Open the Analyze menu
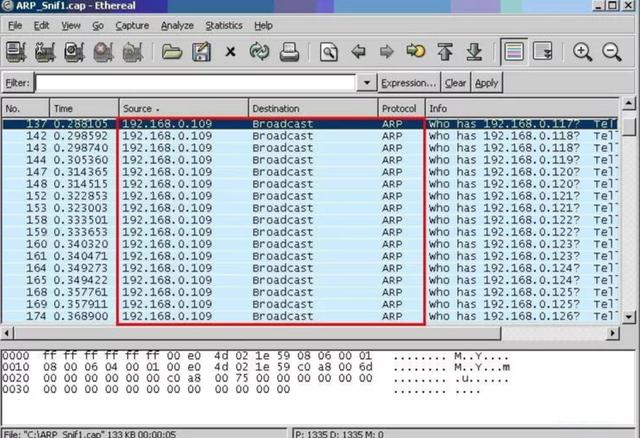Screen dimensions: 640x438 tap(177, 26)
